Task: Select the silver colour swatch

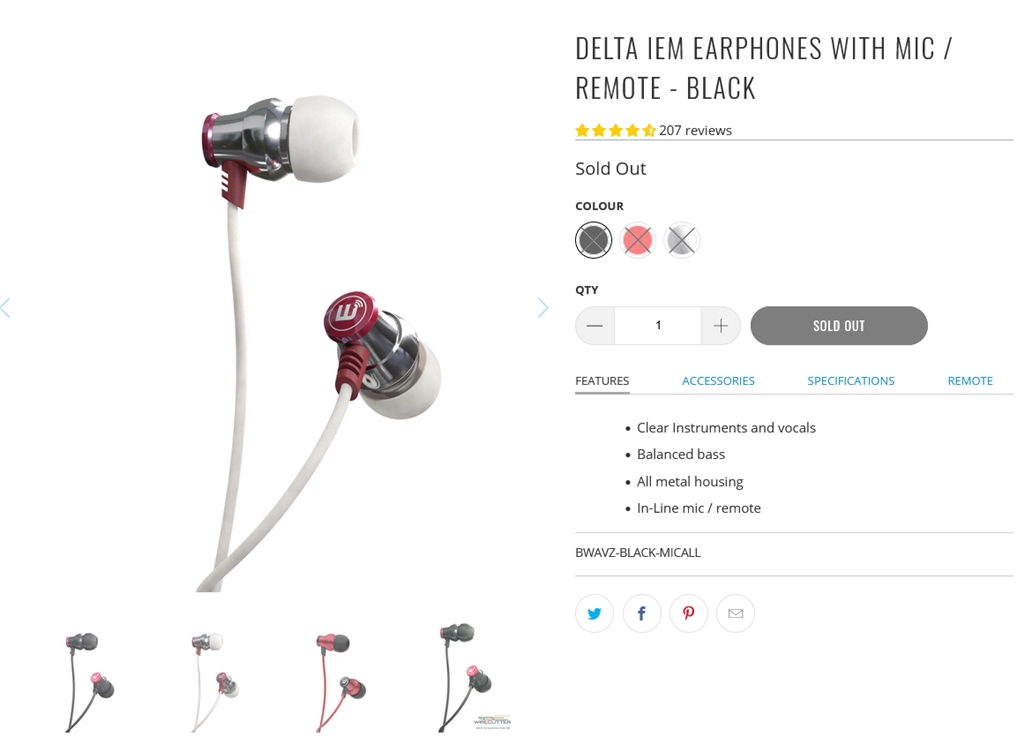Action: click(x=682, y=240)
